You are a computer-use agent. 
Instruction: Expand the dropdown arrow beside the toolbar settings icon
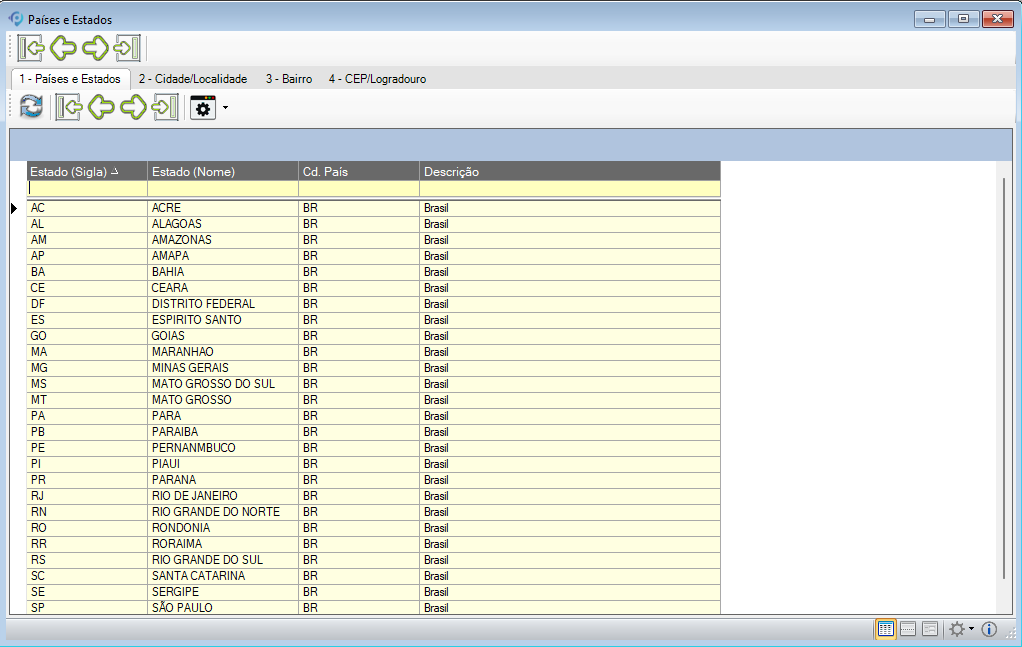[225, 108]
